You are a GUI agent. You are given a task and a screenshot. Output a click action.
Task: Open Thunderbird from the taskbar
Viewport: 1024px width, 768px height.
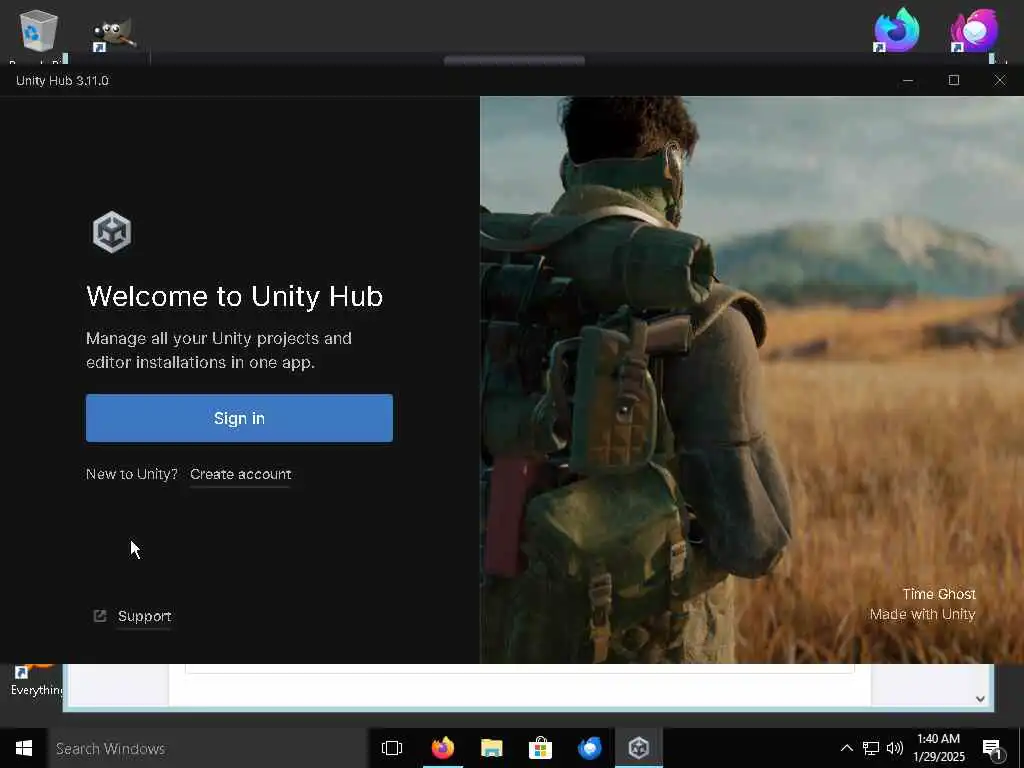point(589,748)
